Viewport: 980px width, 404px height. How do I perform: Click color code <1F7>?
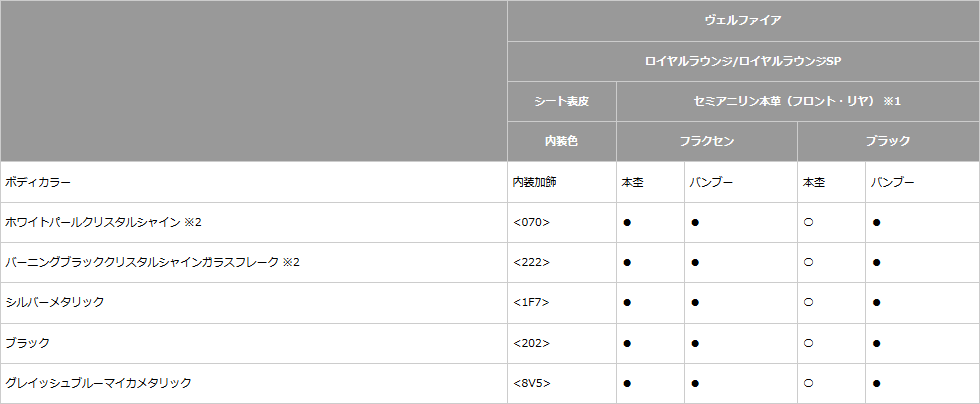pyautogui.click(x=531, y=303)
